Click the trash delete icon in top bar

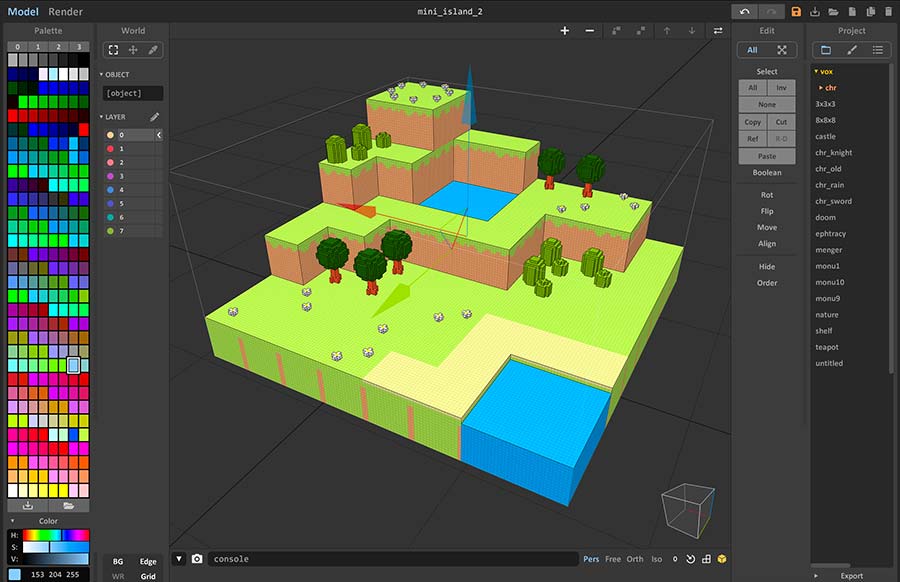(887, 12)
